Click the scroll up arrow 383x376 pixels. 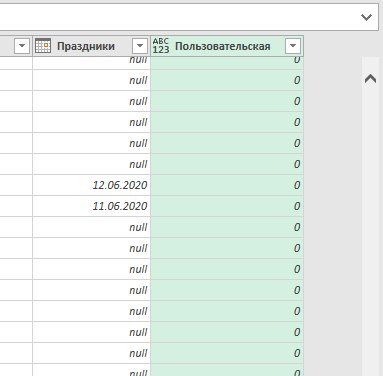[x=370, y=79]
